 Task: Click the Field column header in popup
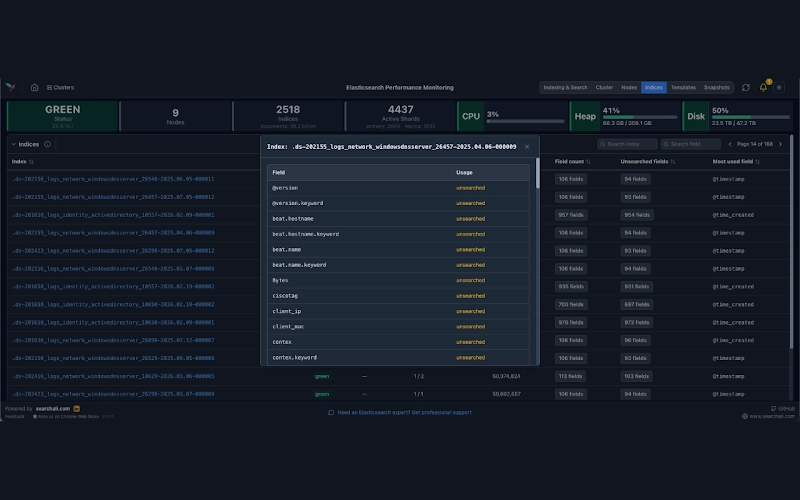click(x=279, y=172)
